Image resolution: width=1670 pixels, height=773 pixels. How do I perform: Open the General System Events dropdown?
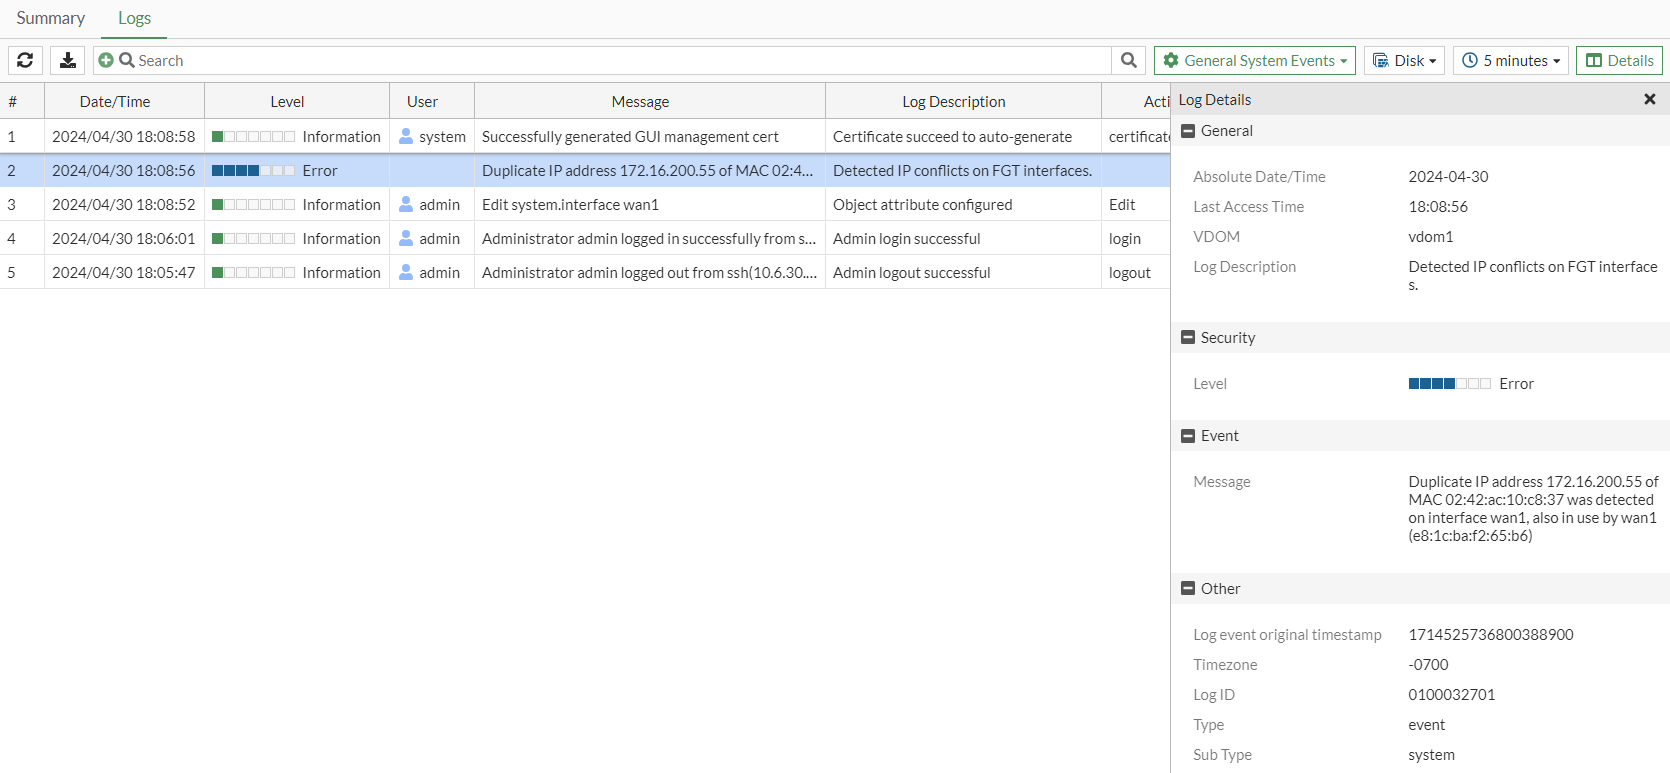pos(1254,60)
